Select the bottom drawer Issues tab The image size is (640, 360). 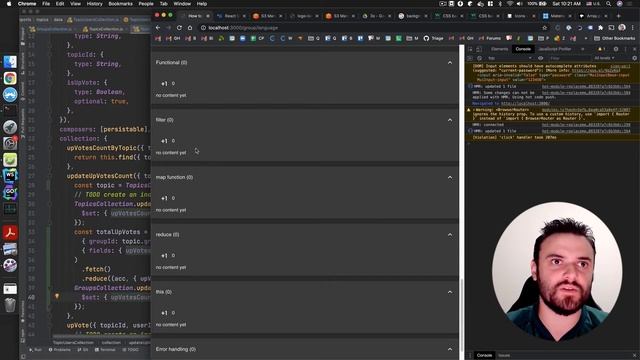coord(504,356)
